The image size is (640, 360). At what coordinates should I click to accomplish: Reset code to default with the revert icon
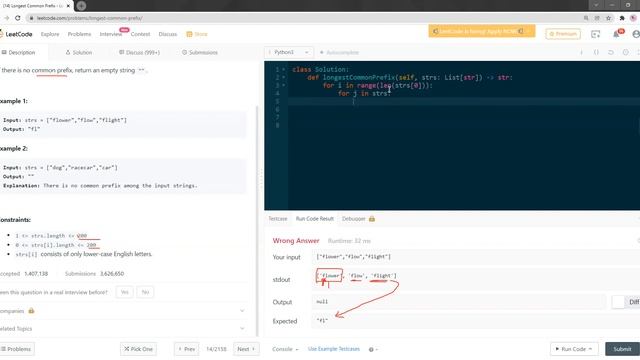(x=611, y=53)
